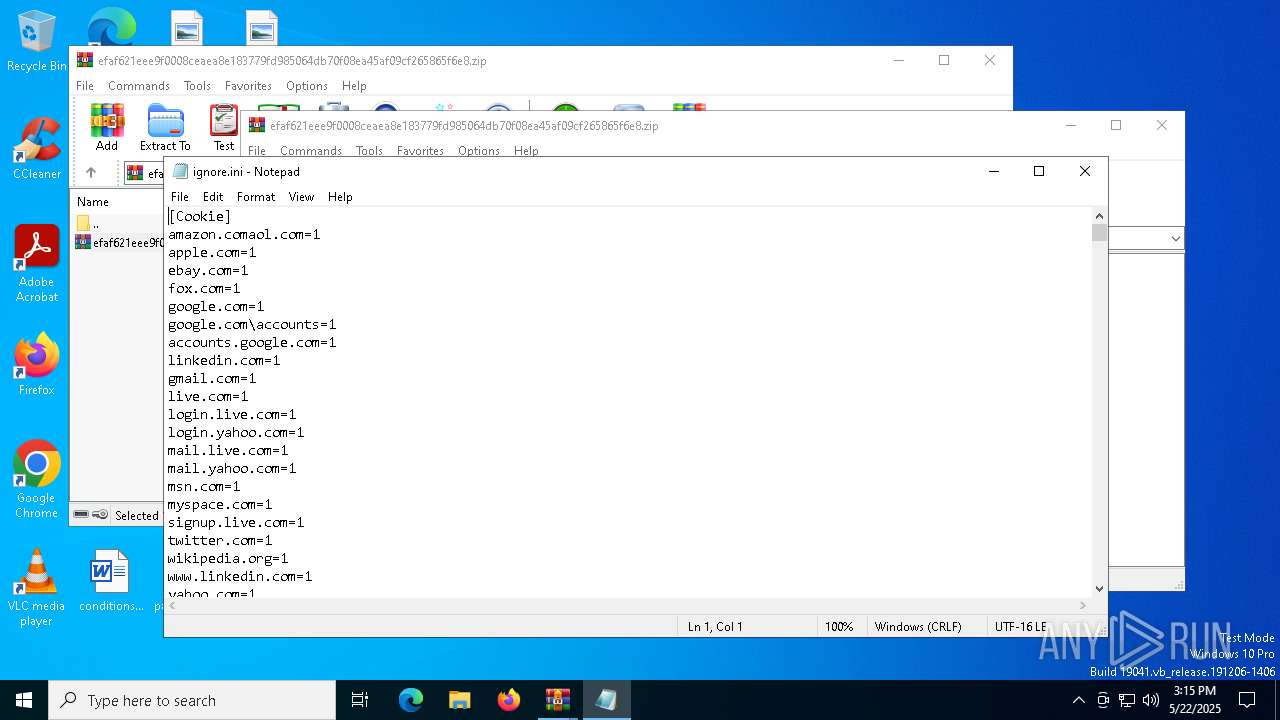Click Notepad vertical scrollbar up arrow

pos(1100,216)
